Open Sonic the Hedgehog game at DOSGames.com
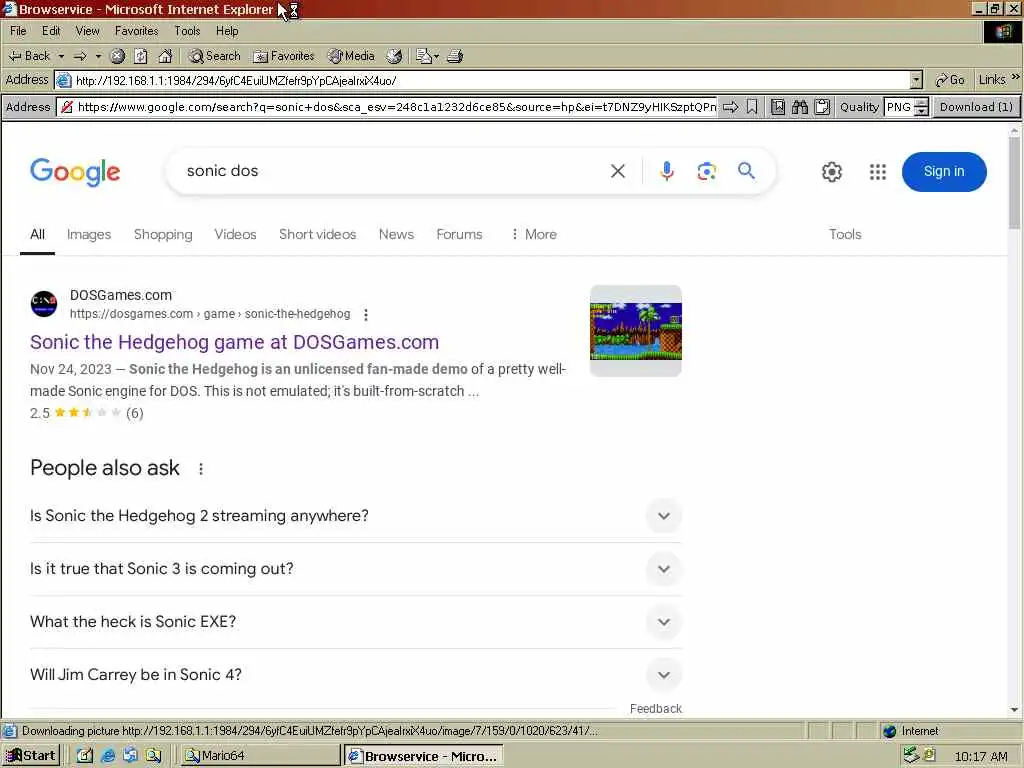This screenshot has width=1024, height=768. pos(234,342)
